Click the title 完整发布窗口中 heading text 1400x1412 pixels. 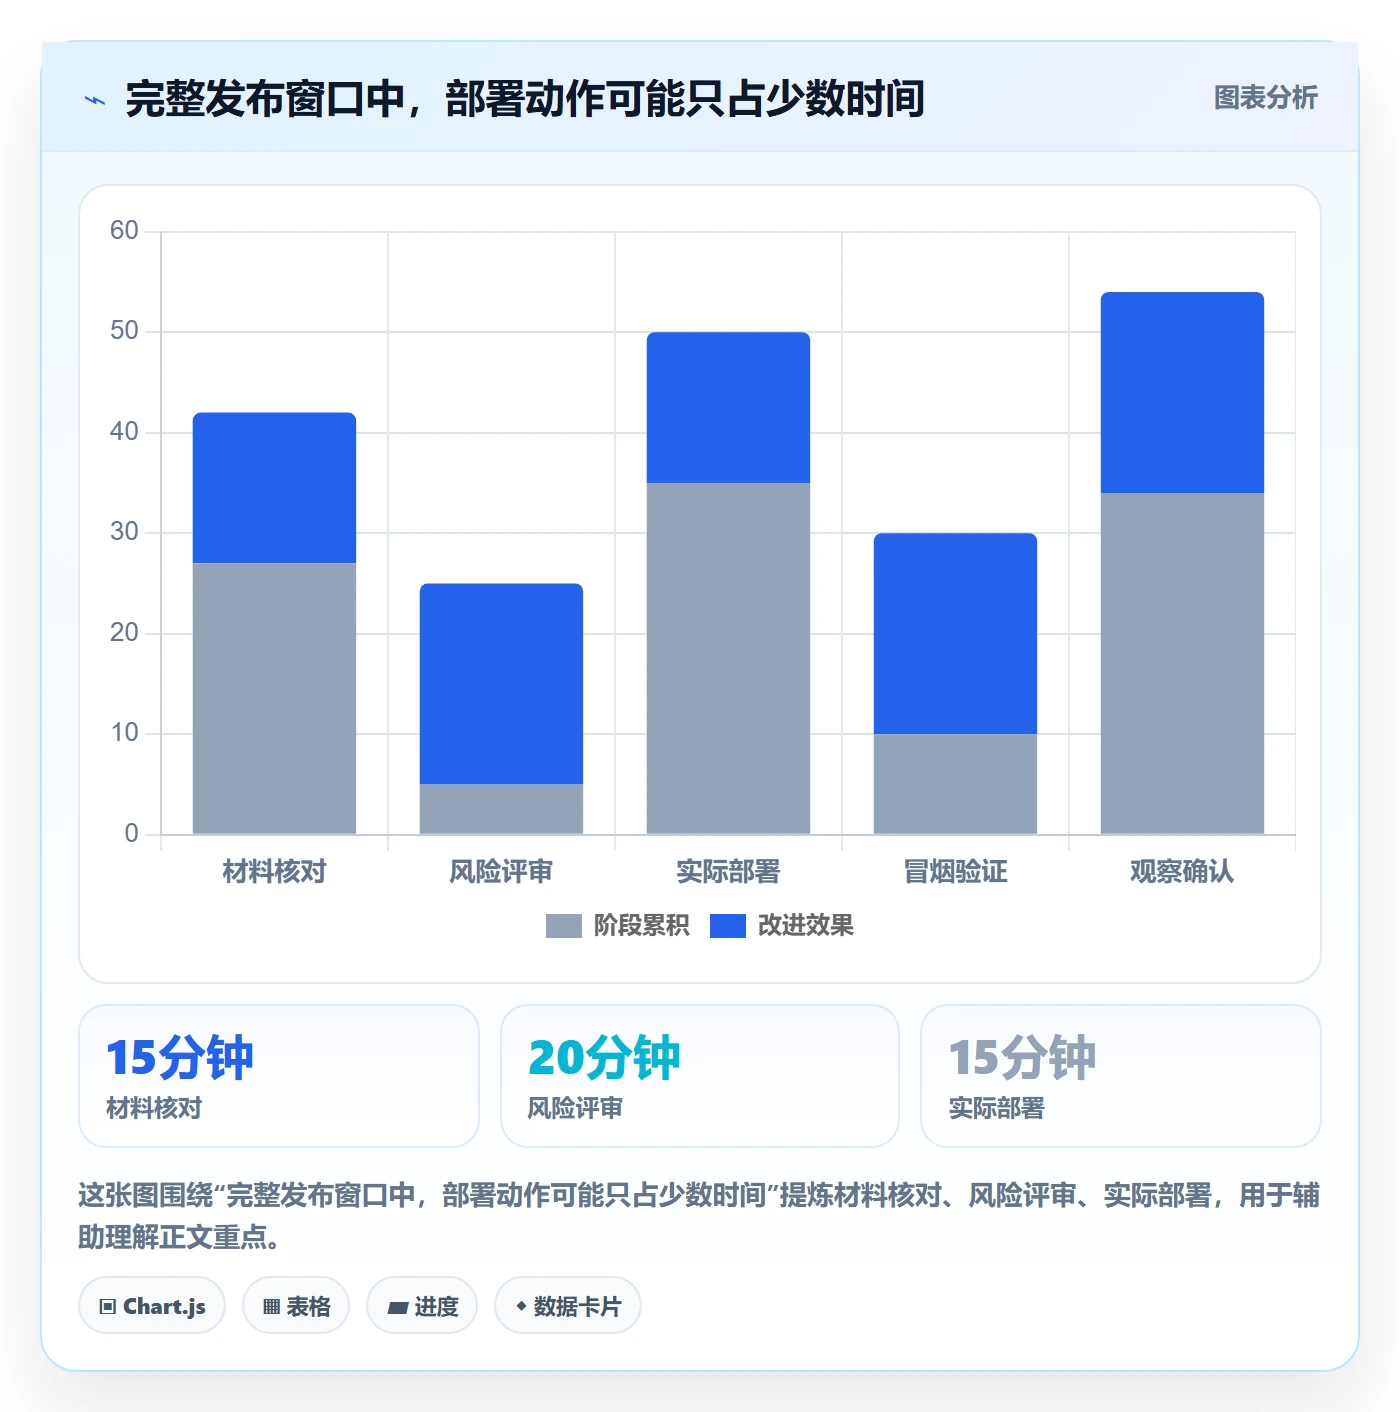pyautogui.click(x=525, y=99)
